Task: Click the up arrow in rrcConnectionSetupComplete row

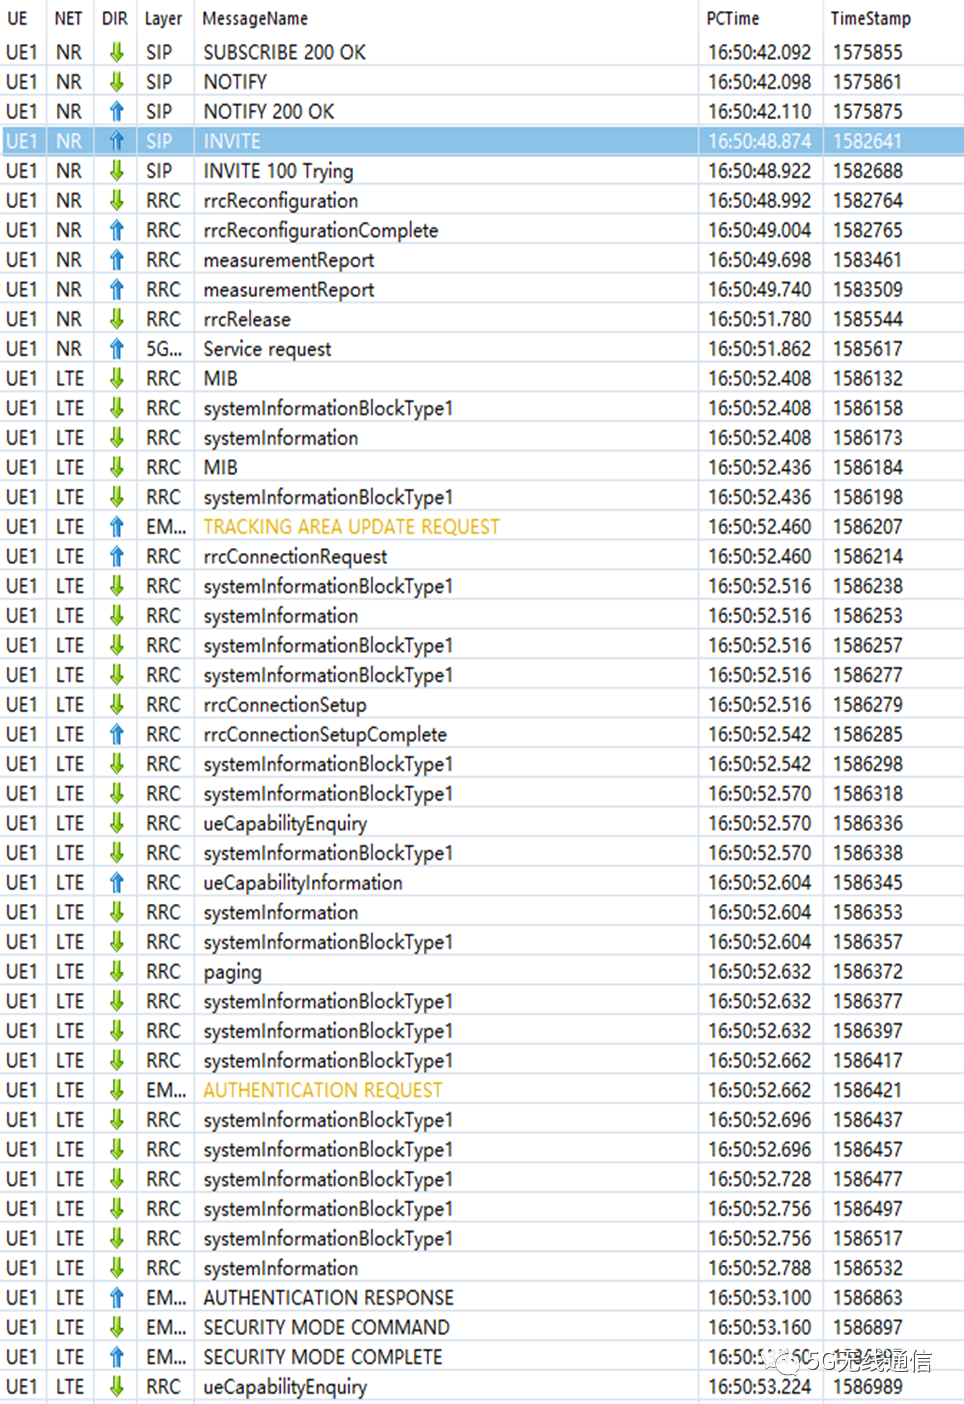Action: (x=117, y=734)
